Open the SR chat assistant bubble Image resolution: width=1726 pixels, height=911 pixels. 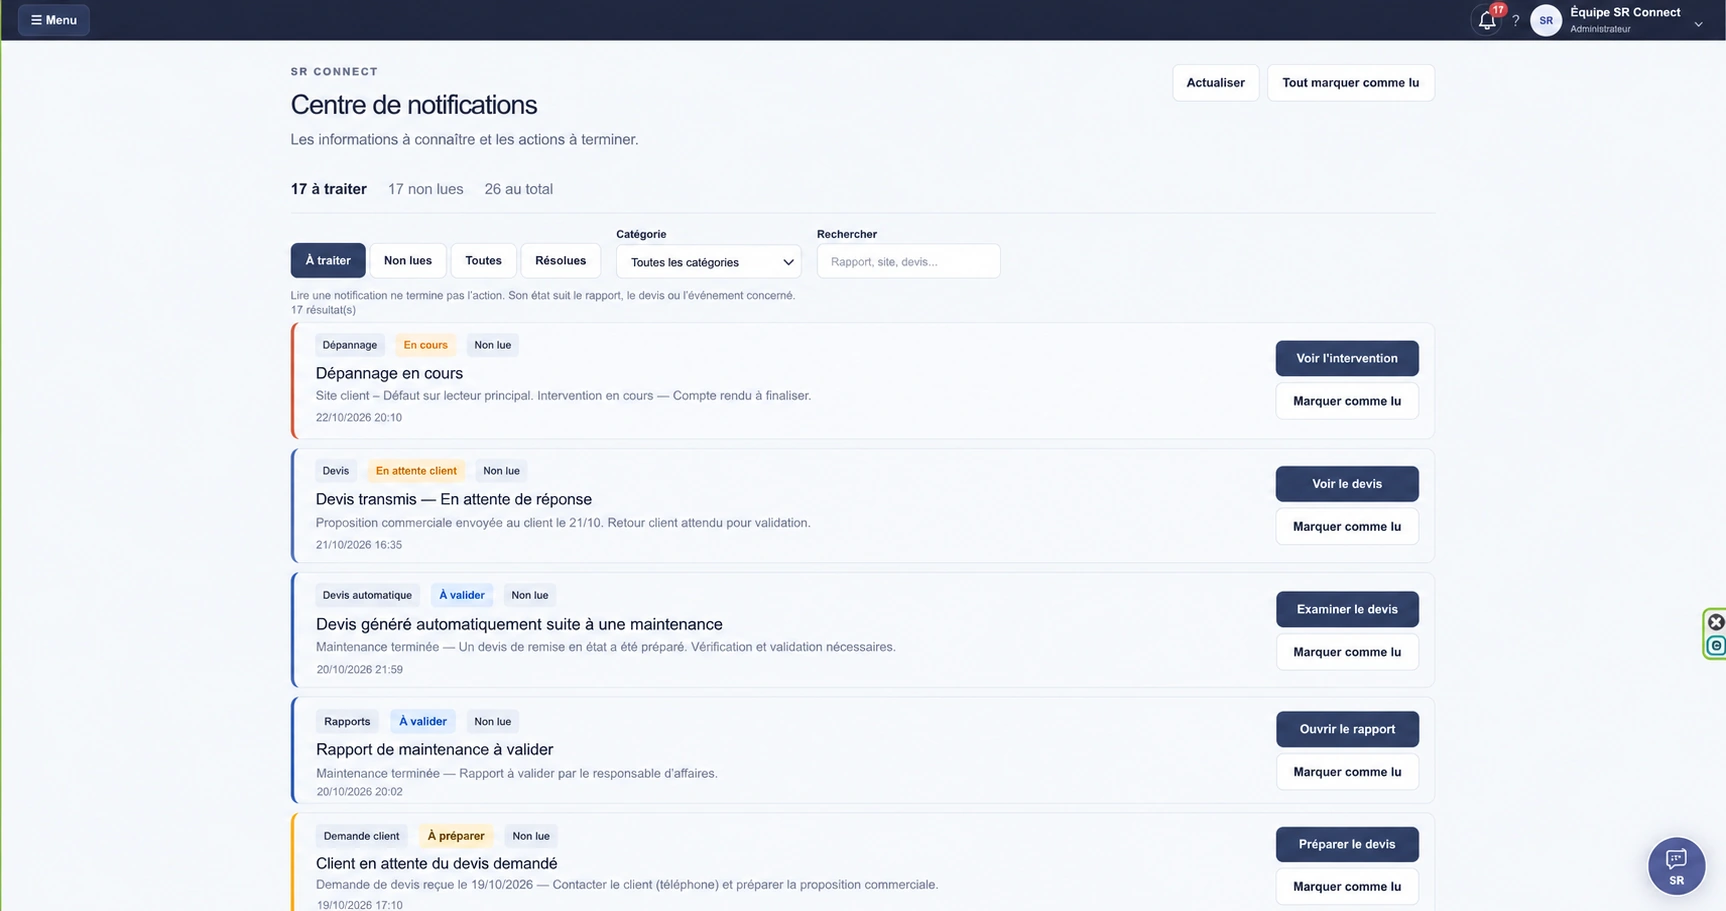pos(1676,866)
